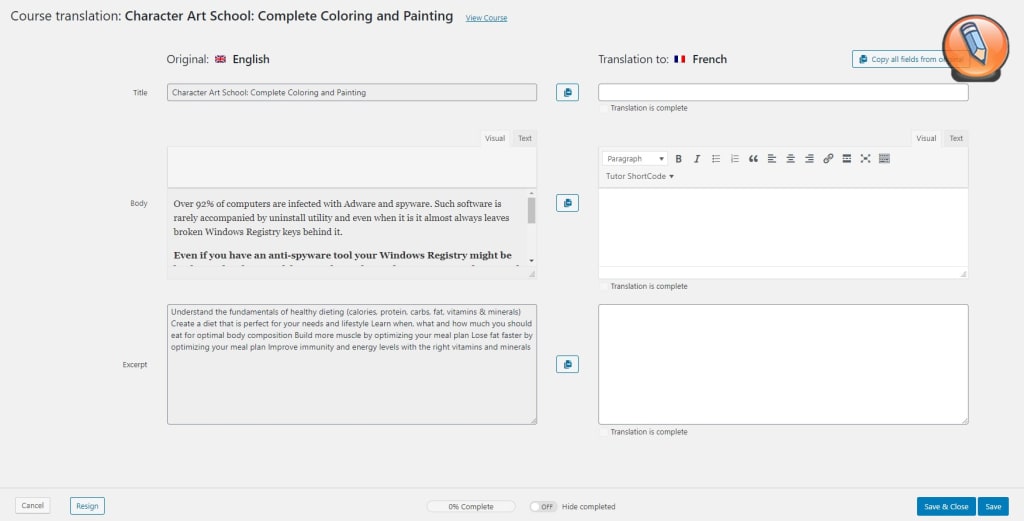Click the French flag icon
This screenshot has width=1024, height=521.
point(680,59)
